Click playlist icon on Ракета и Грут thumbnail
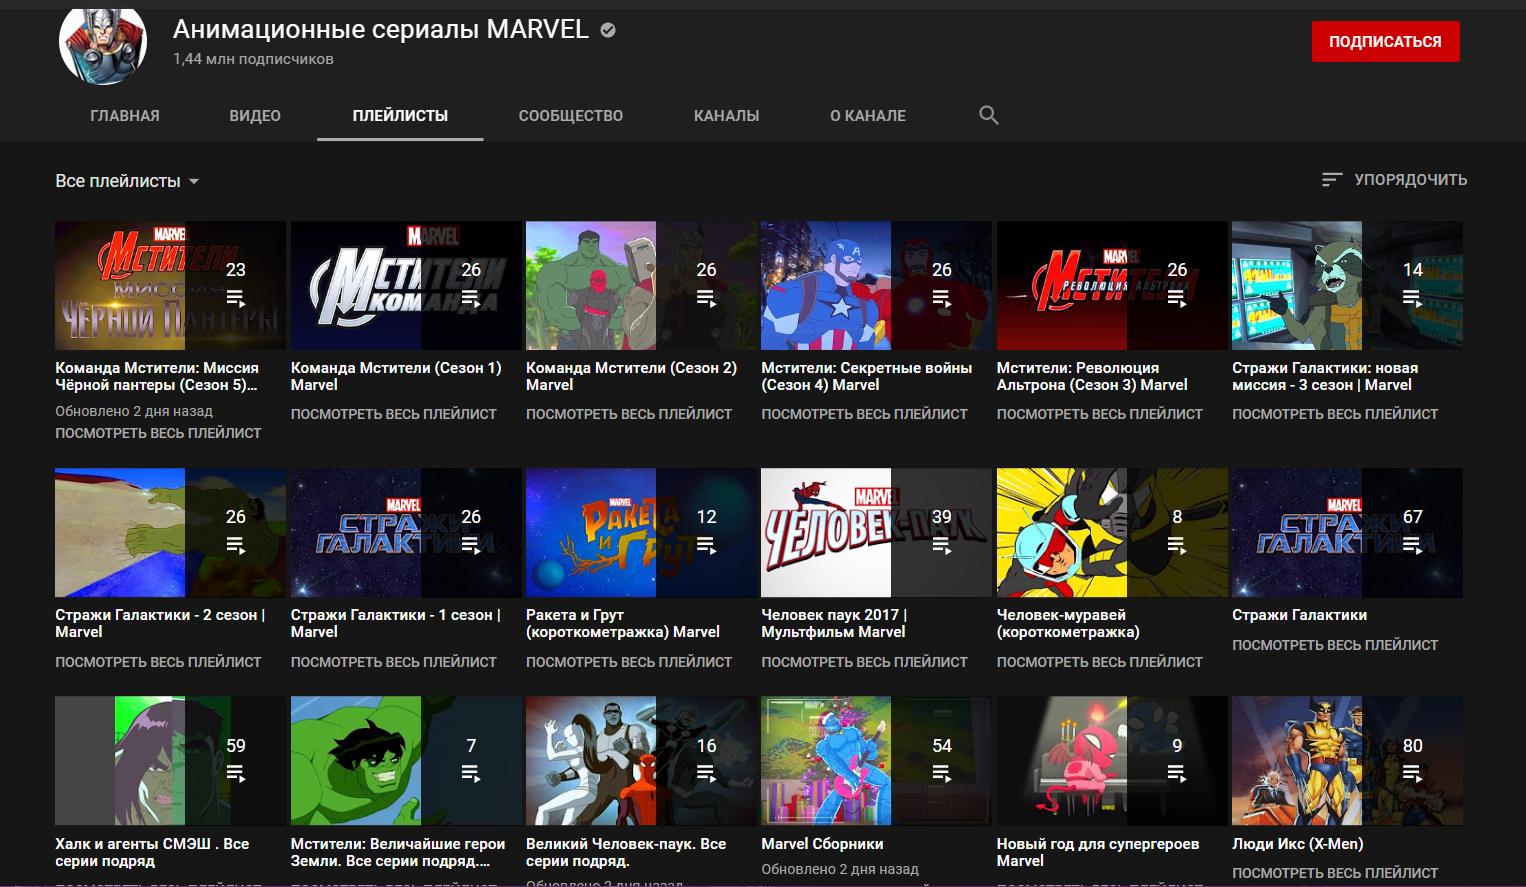The height and width of the screenshot is (887, 1526). [x=706, y=545]
